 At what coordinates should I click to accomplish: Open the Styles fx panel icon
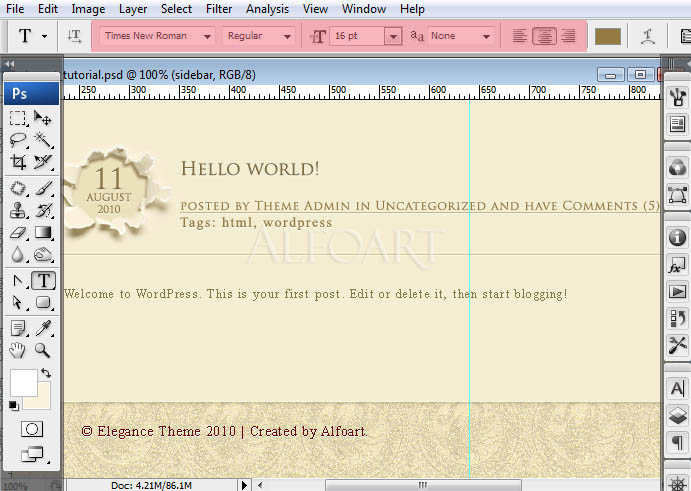[x=677, y=265]
